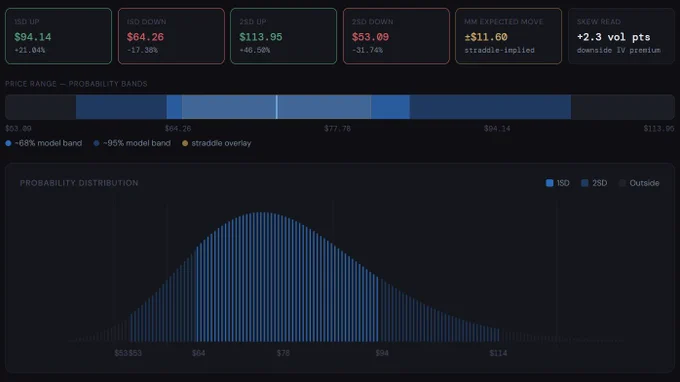Click the $114 axis label on the chart
The image size is (680, 382).
(498, 353)
